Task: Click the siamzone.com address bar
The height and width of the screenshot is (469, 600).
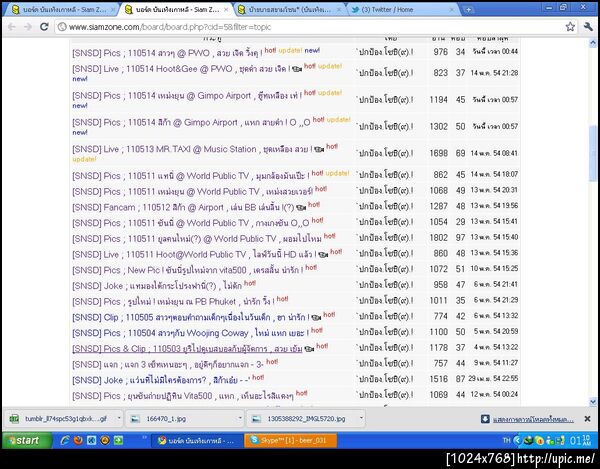Action: tap(310, 27)
